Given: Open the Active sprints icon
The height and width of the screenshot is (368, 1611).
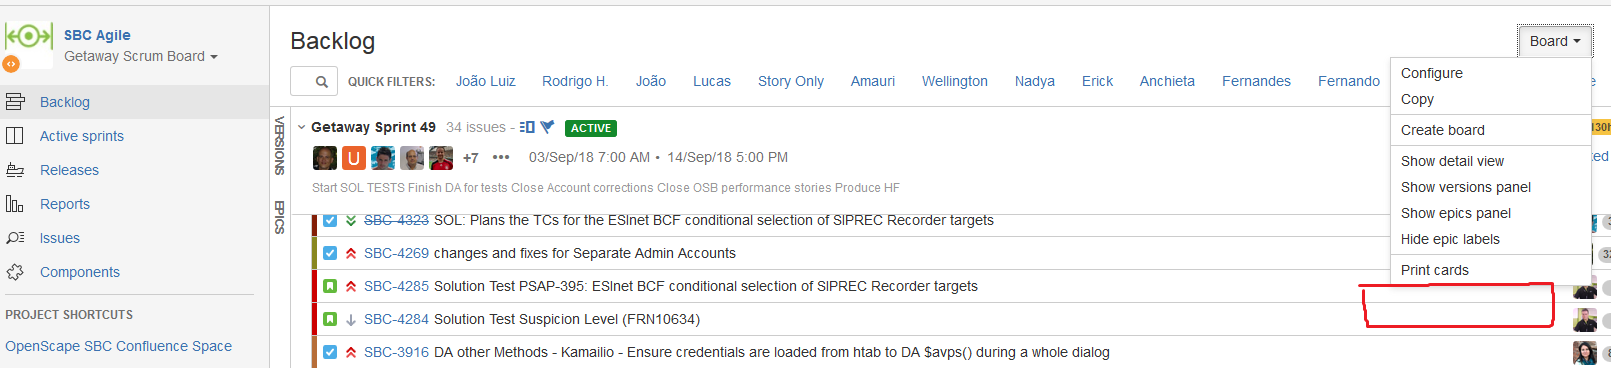Looking at the screenshot, I should click(15, 136).
